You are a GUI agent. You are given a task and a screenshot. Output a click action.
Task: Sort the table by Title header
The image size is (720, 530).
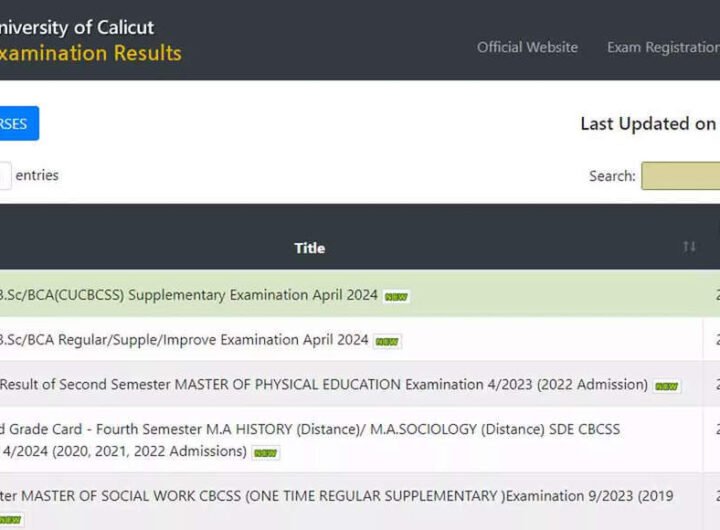pos(309,248)
